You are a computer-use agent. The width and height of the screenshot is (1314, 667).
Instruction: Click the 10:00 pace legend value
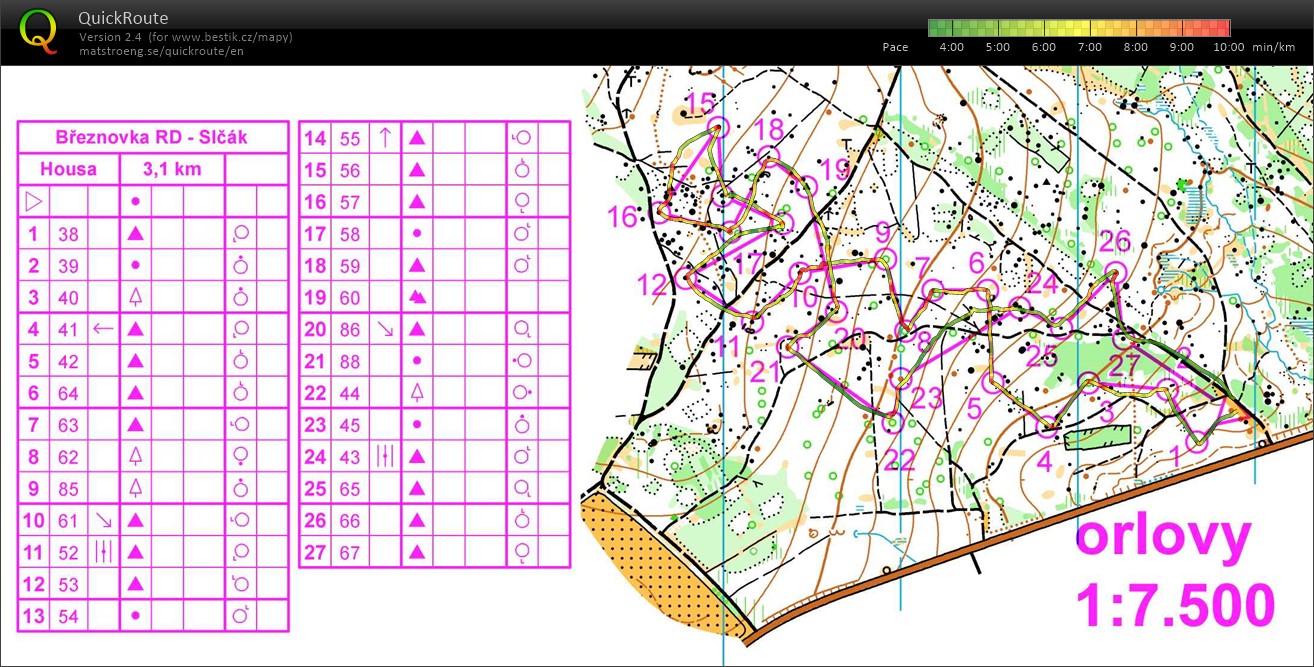(1229, 47)
